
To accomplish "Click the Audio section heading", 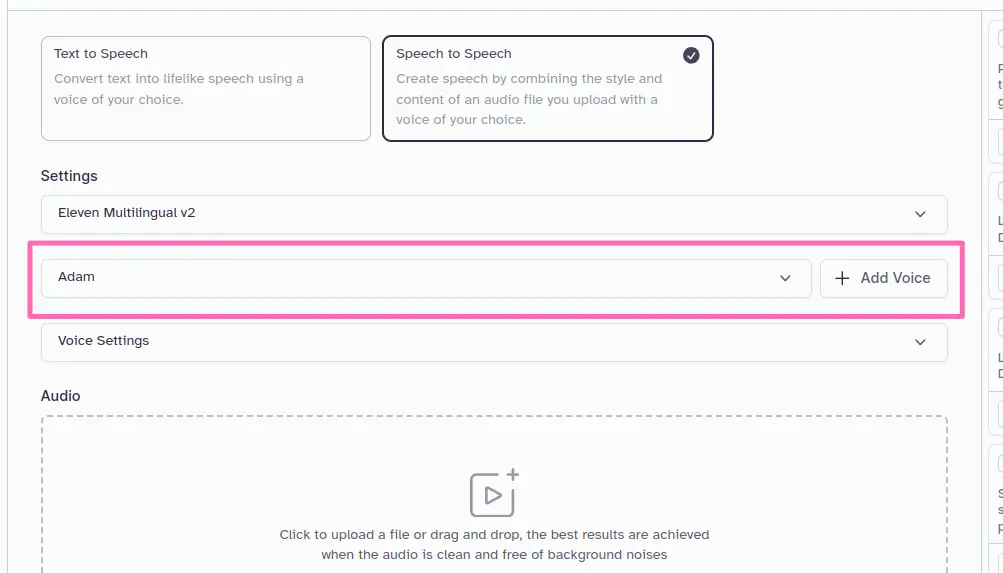I will point(61,396).
